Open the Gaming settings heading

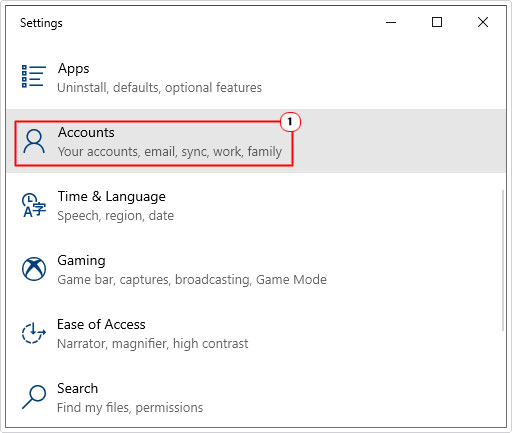tap(81, 260)
